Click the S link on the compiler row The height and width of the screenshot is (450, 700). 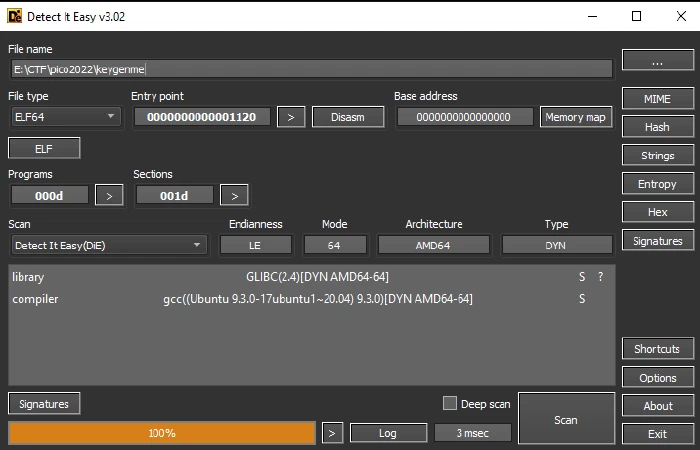tap(582, 299)
